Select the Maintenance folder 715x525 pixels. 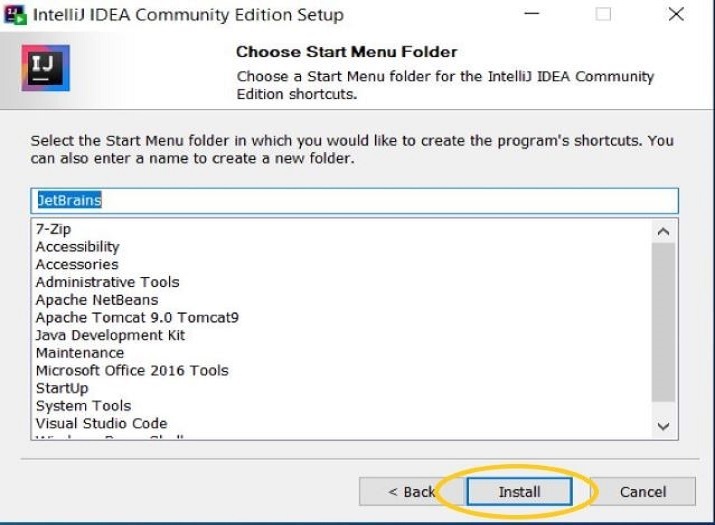(x=80, y=353)
